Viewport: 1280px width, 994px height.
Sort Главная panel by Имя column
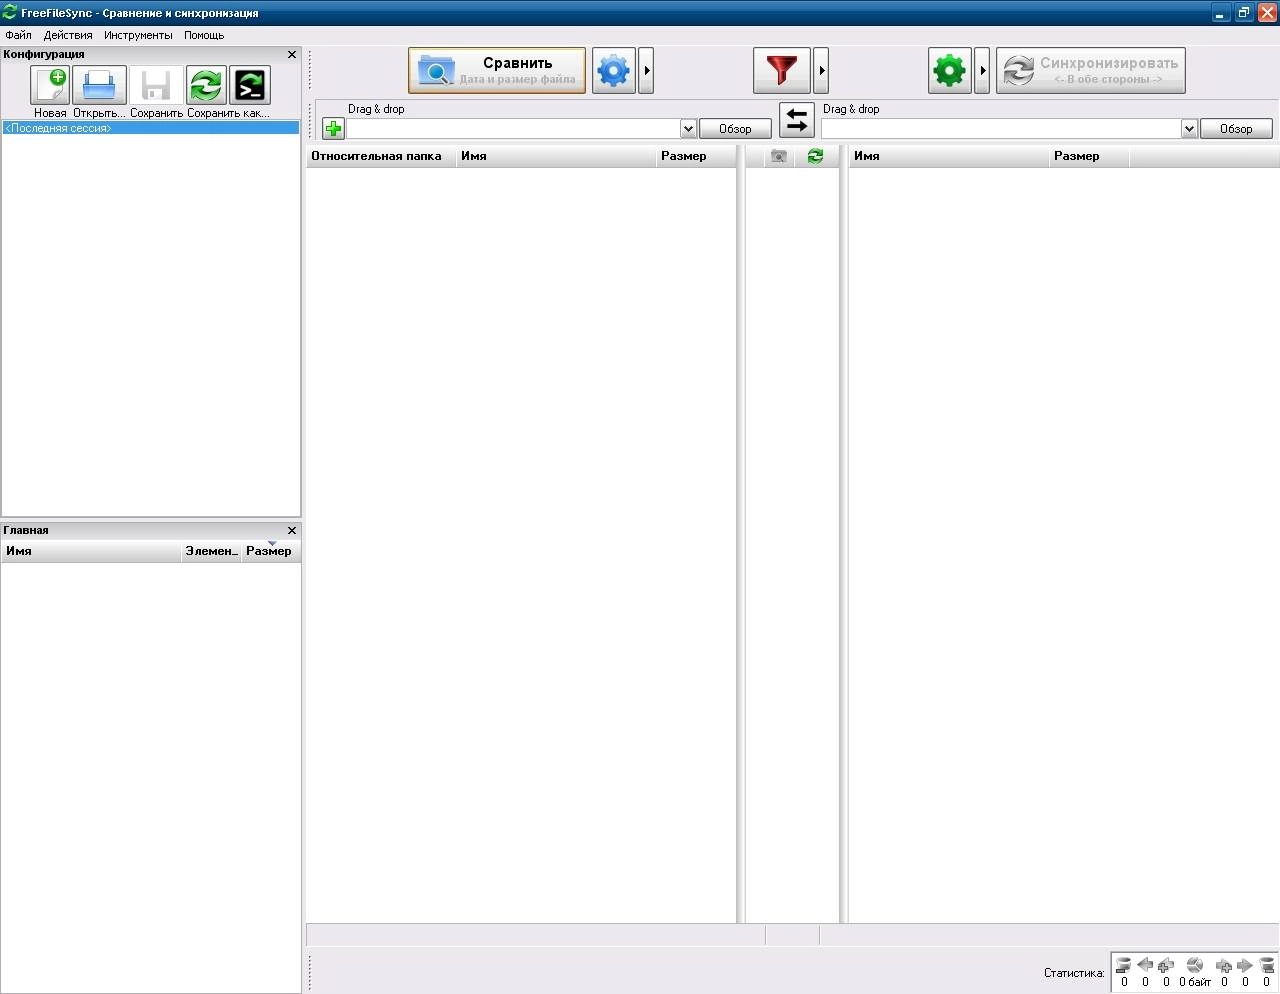(91, 551)
